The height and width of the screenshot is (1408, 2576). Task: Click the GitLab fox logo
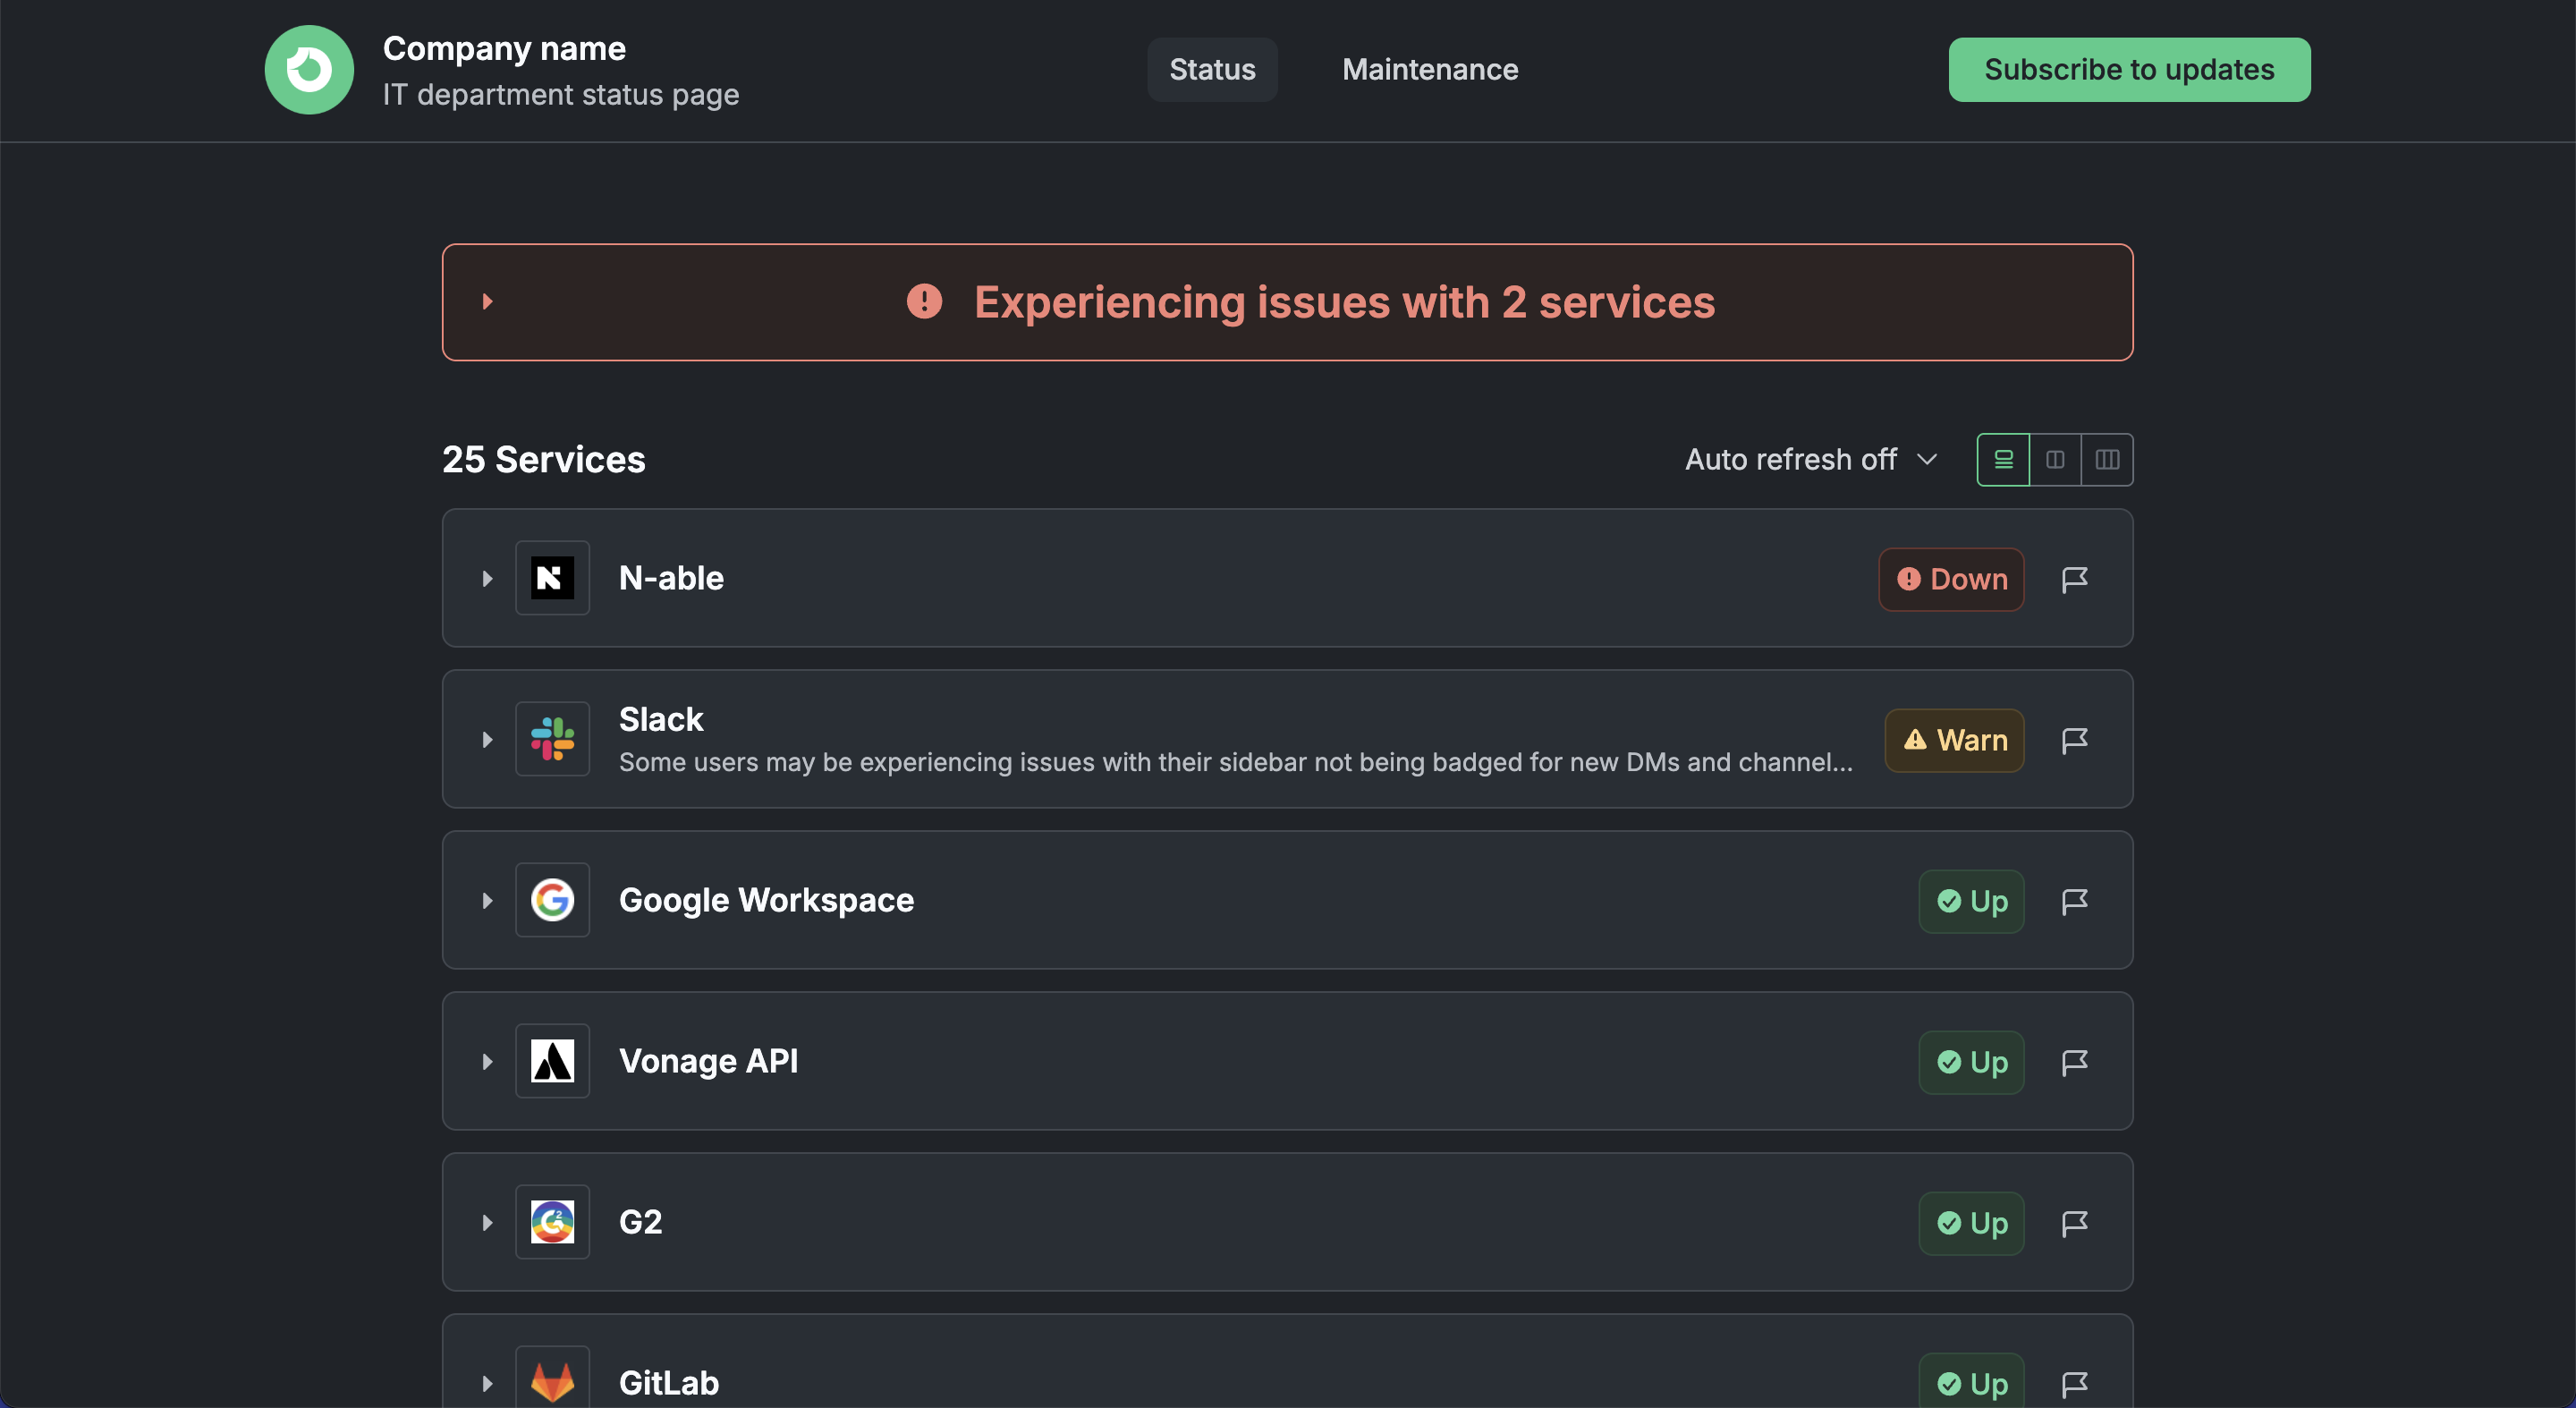coord(552,1382)
